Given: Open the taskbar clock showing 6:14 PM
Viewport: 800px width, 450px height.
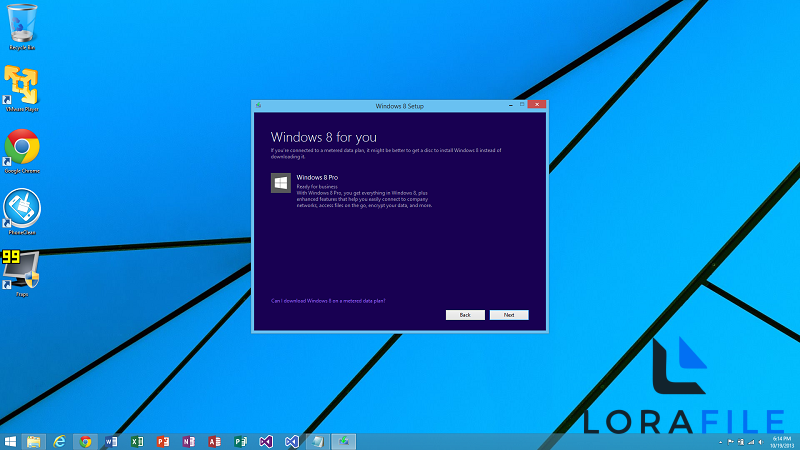Looking at the screenshot, I should [x=782, y=442].
